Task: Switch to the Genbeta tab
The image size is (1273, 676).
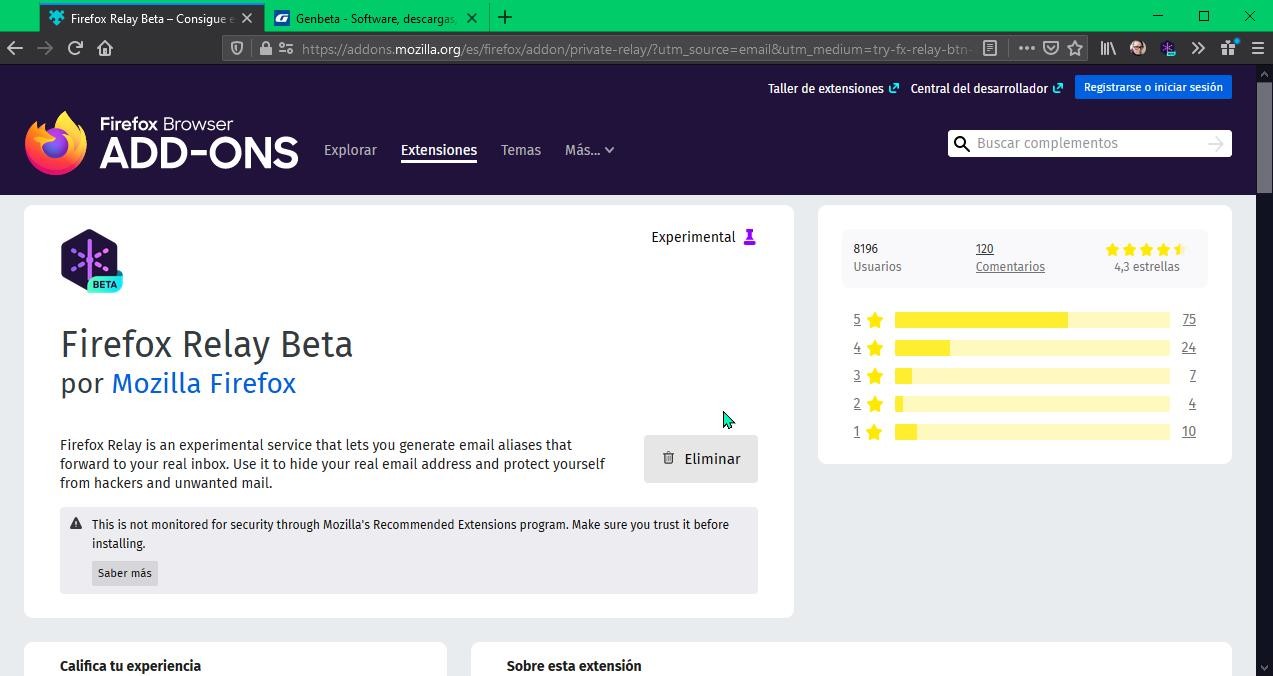Action: 375,18
